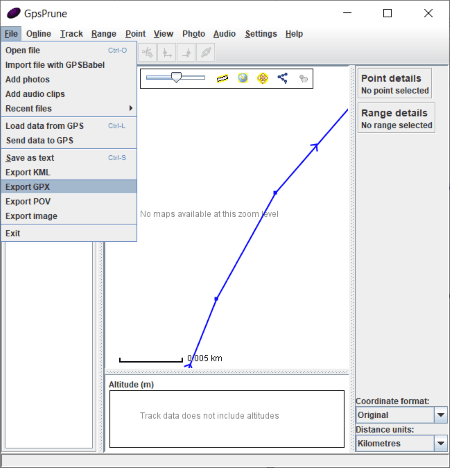Click the 'No range selected' text
The image size is (450, 468).
(x=397, y=125)
